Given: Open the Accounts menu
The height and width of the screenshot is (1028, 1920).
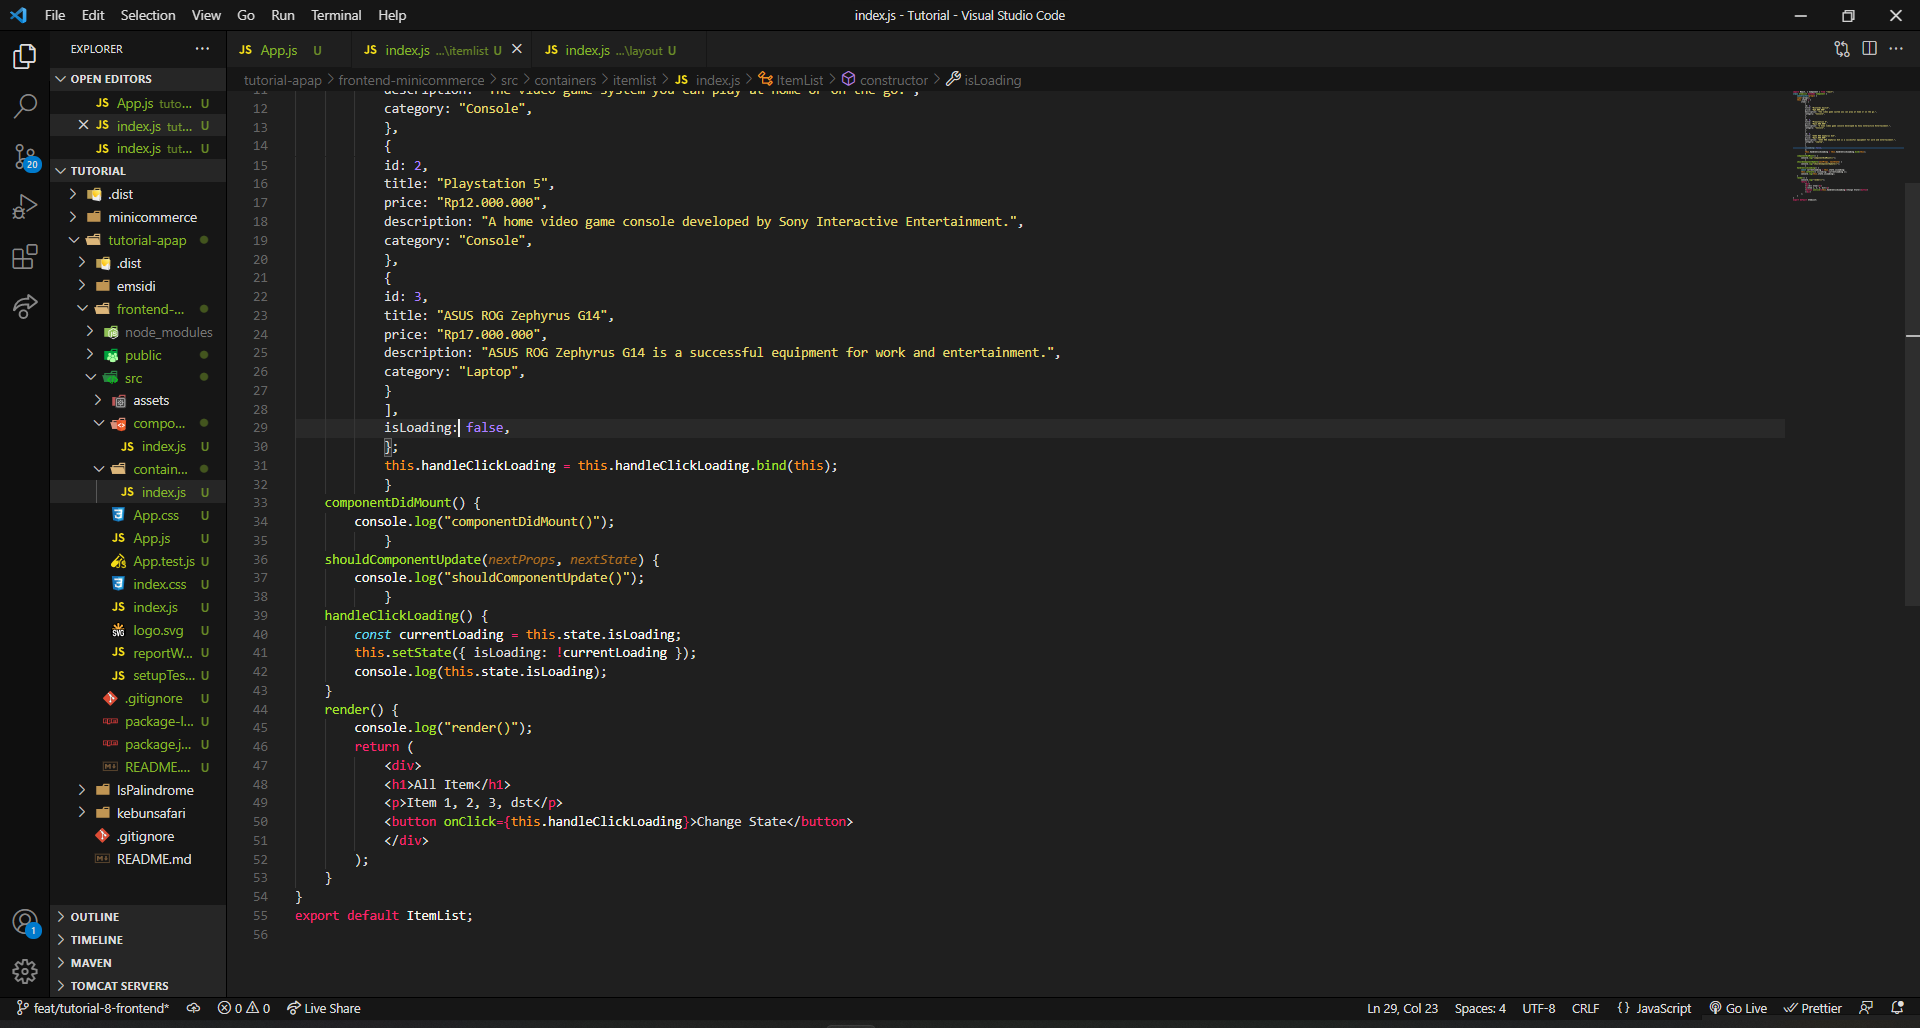Looking at the screenshot, I should point(25,921).
